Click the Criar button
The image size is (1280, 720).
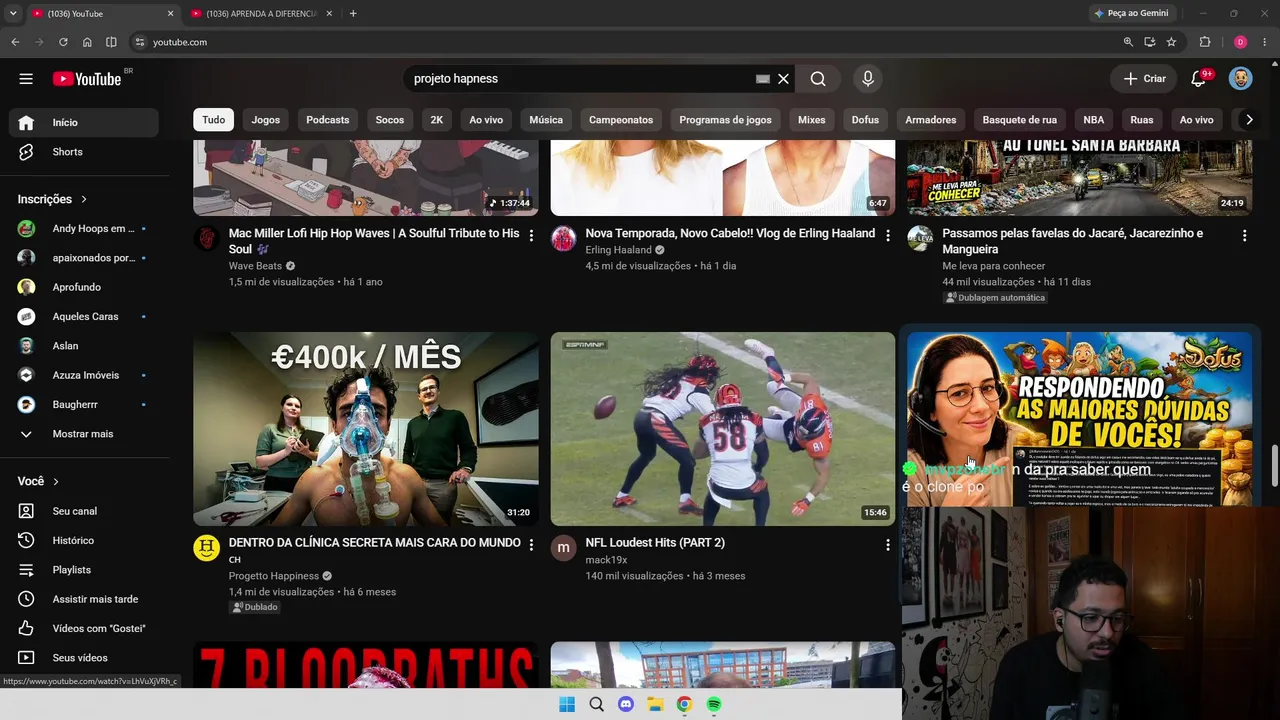1144,79
